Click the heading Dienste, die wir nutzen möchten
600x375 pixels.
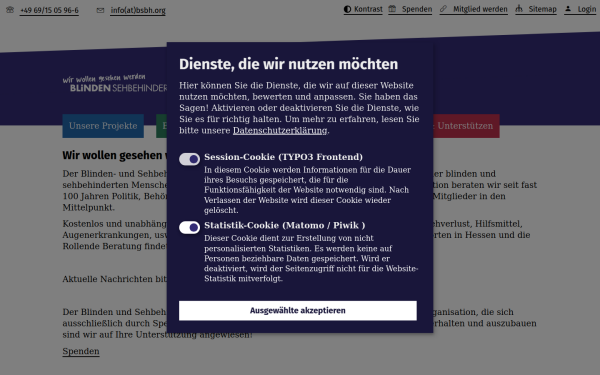289,64
